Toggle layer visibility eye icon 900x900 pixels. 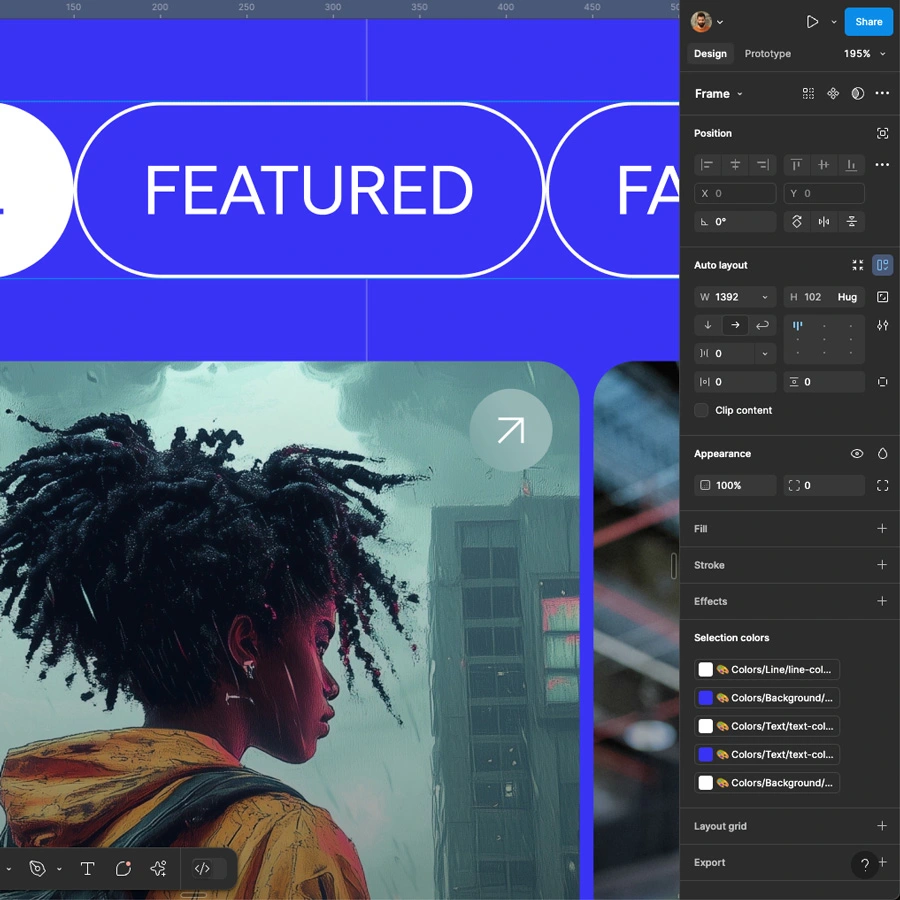coord(856,453)
